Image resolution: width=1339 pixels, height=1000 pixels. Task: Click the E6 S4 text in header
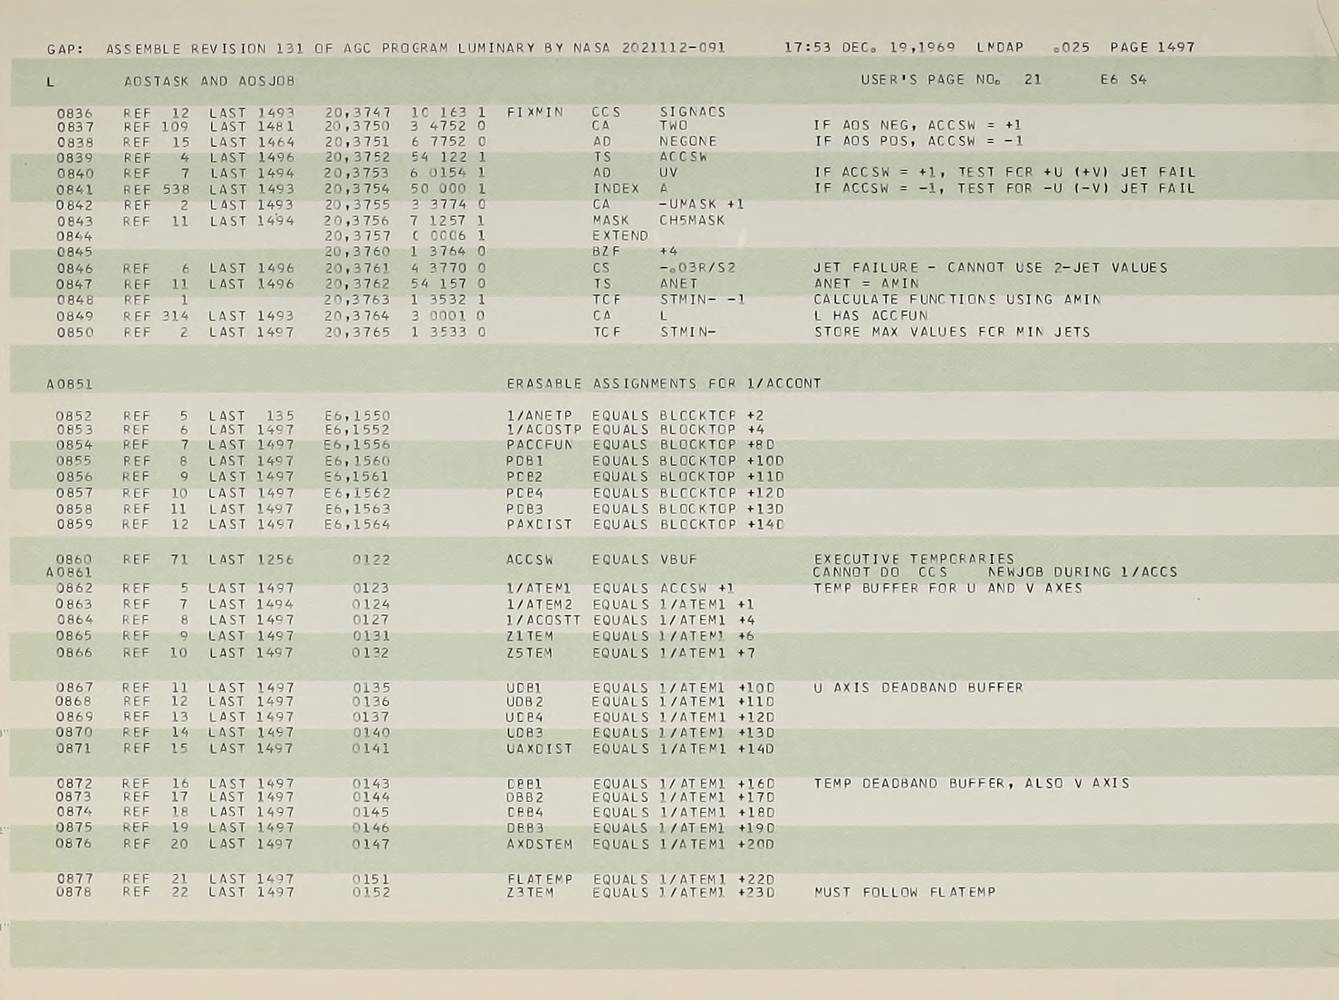(x=1123, y=79)
